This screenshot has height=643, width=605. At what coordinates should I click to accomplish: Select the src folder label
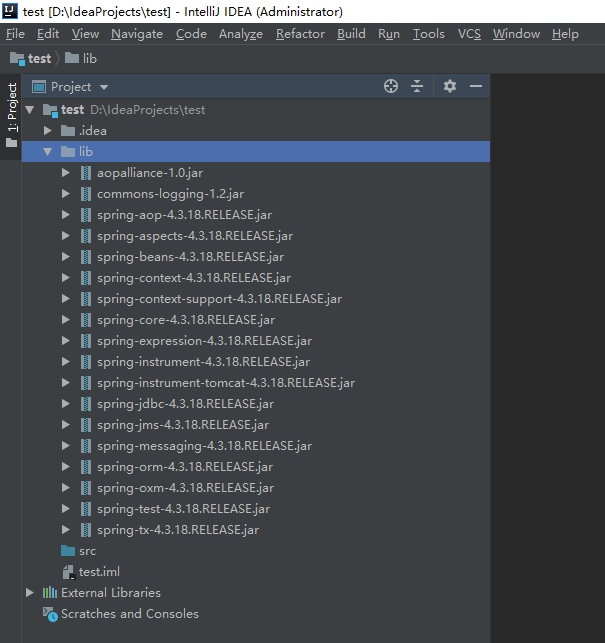(x=87, y=551)
